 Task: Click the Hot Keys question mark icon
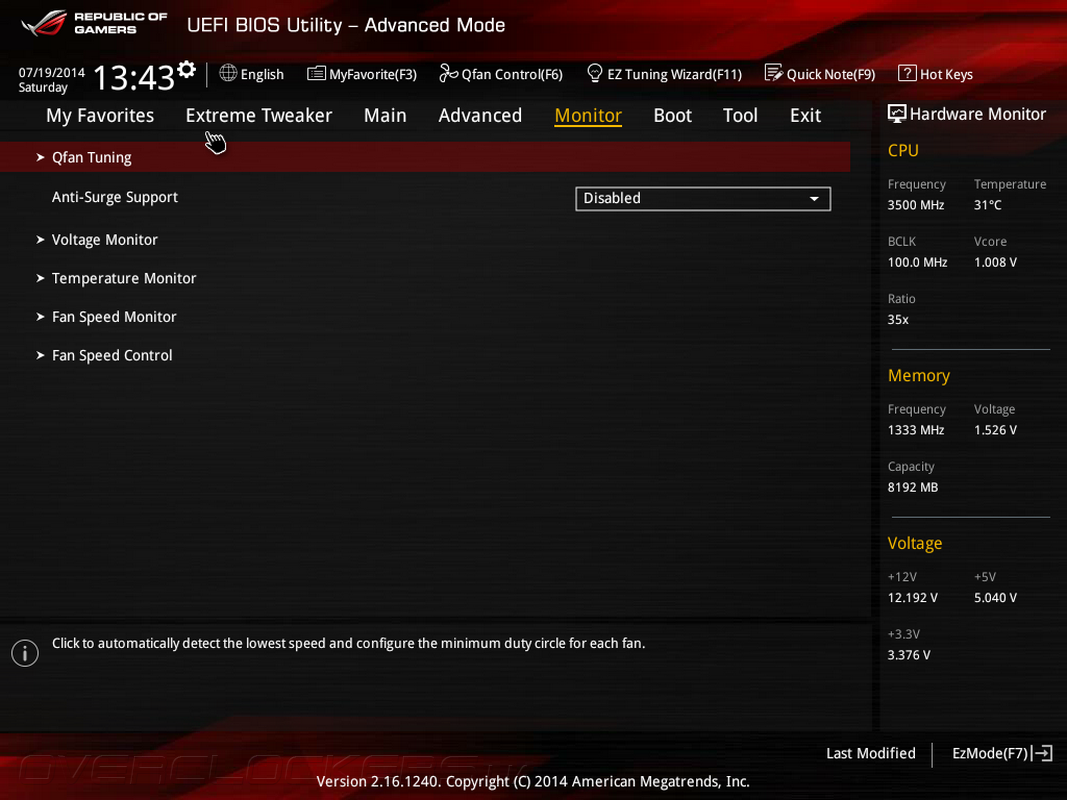[907, 73]
